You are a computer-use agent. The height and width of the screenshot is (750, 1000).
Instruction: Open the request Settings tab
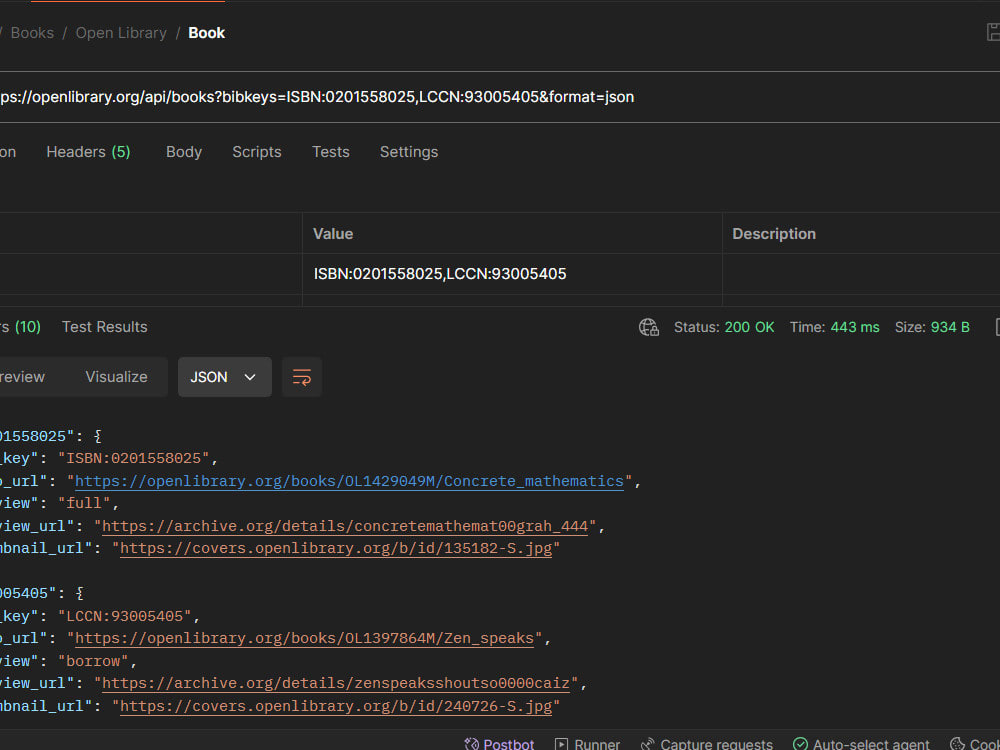pyautogui.click(x=409, y=152)
